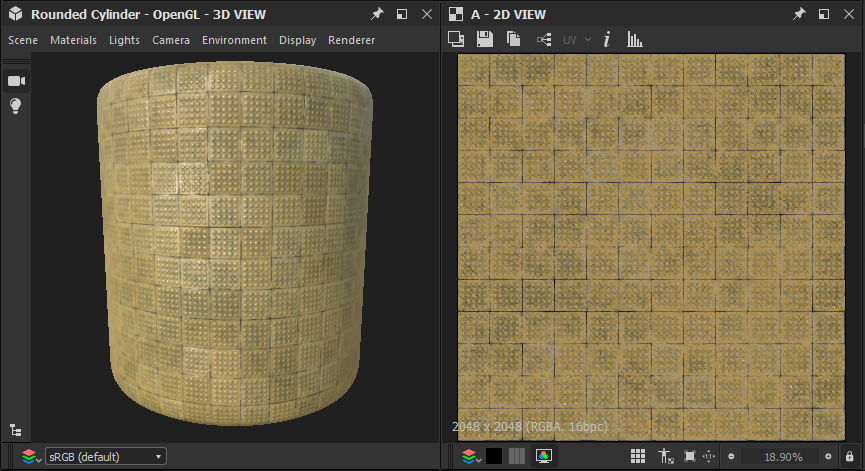
Task: Toggle the zoom lock padlock icon
Action: click(x=849, y=457)
